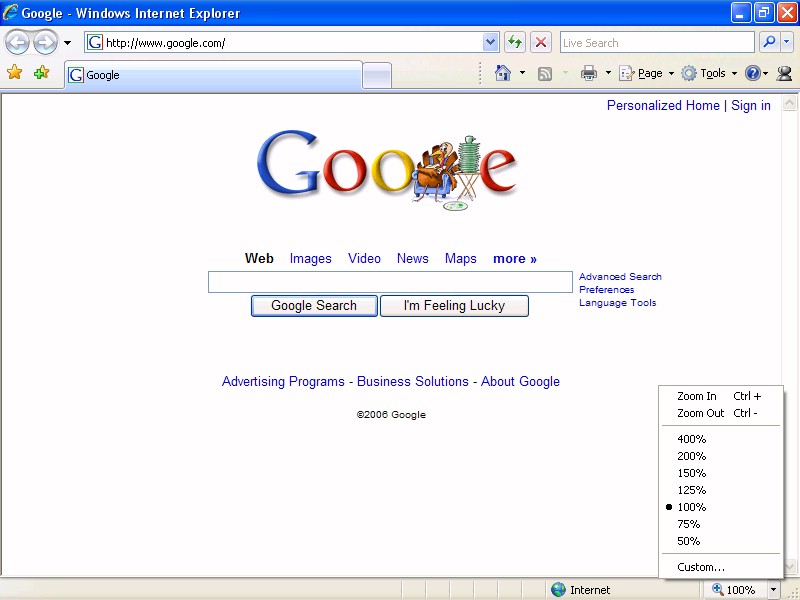Viewport: 800px width, 600px height.
Task: Click the ©2006 Google copyright text
Action: [391, 415]
